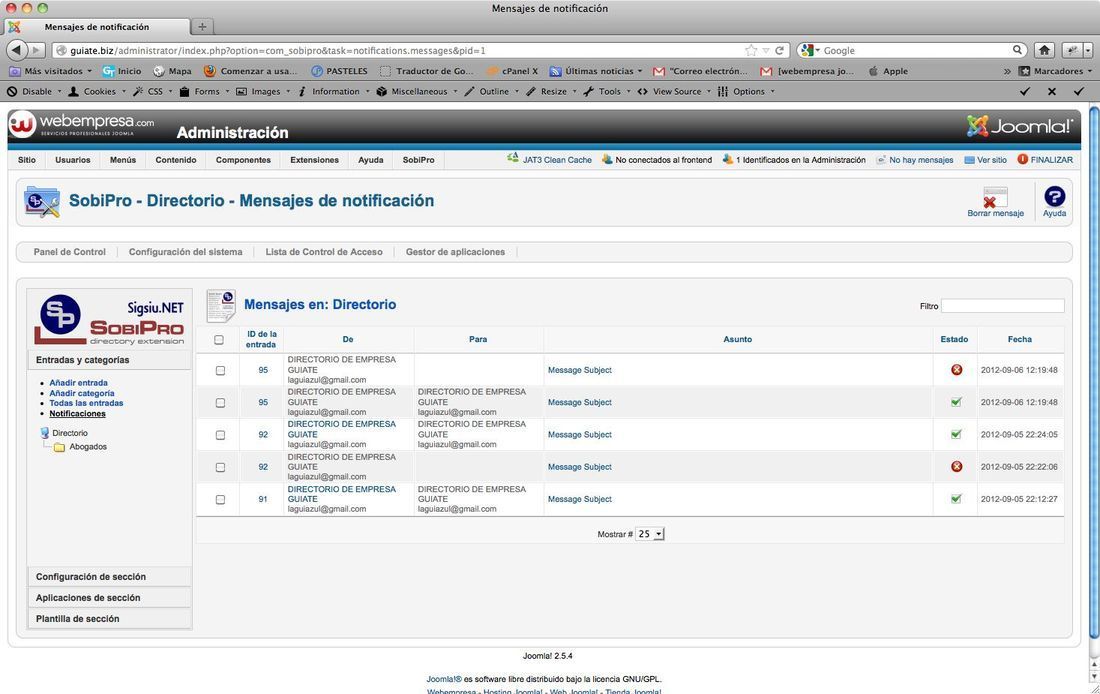Open Gestor de aplicaciones tab
Viewport: 1100px width, 694px height.
pyautogui.click(x=455, y=252)
